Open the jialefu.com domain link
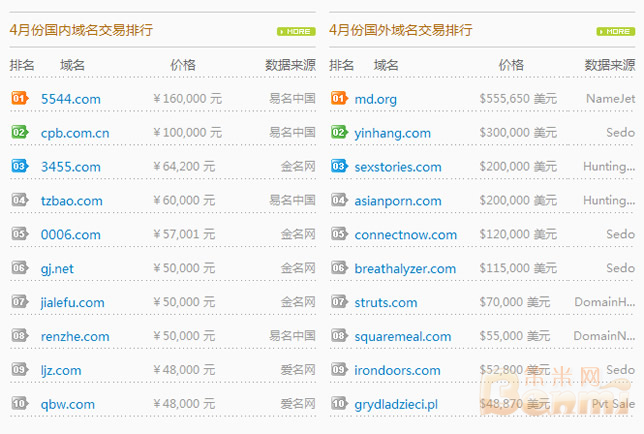The image size is (644, 434). (72, 303)
